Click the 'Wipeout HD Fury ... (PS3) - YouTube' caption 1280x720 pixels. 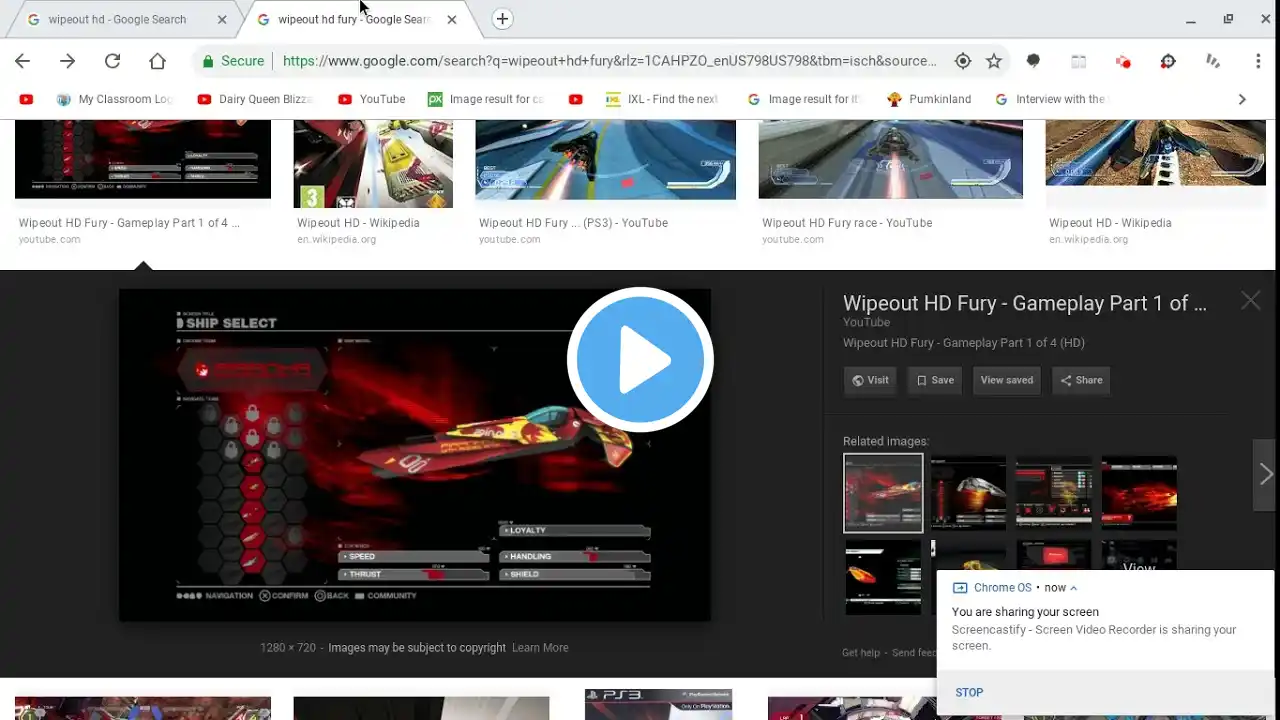[x=573, y=223]
